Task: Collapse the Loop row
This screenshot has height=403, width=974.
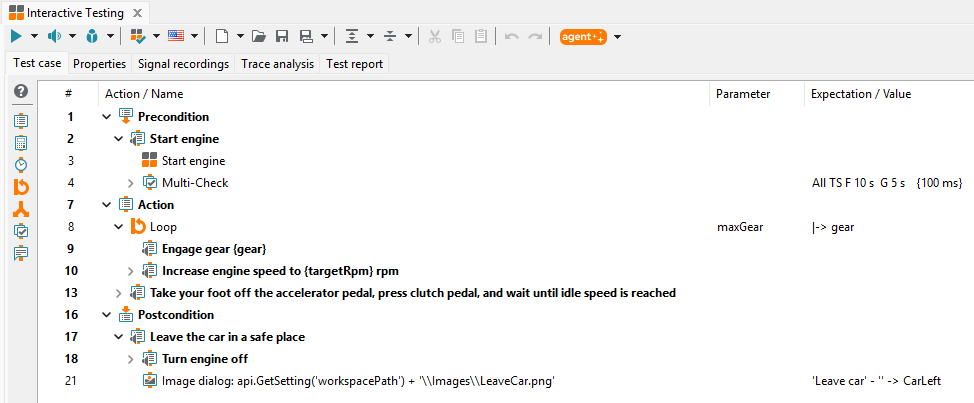Action: coord(119,227)
